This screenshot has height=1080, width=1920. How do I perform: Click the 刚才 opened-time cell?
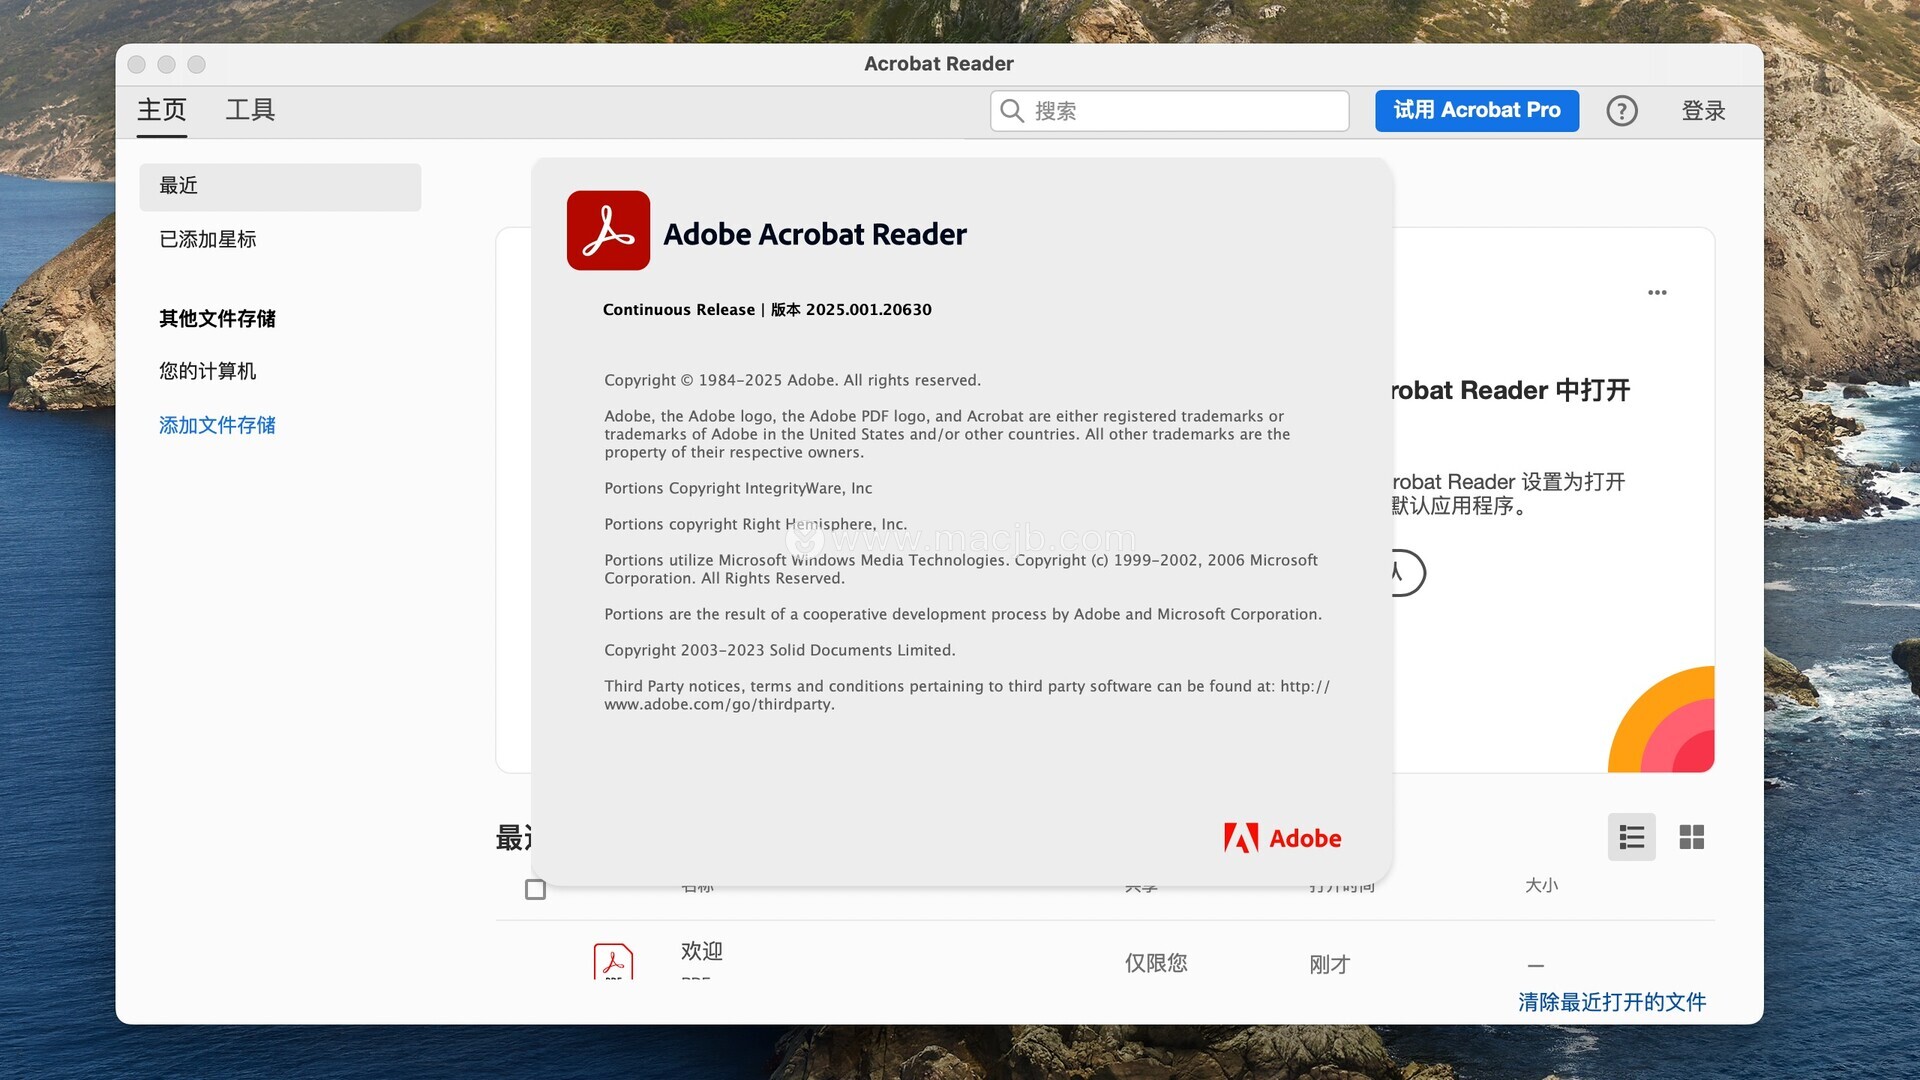(x=1329, y=965)
